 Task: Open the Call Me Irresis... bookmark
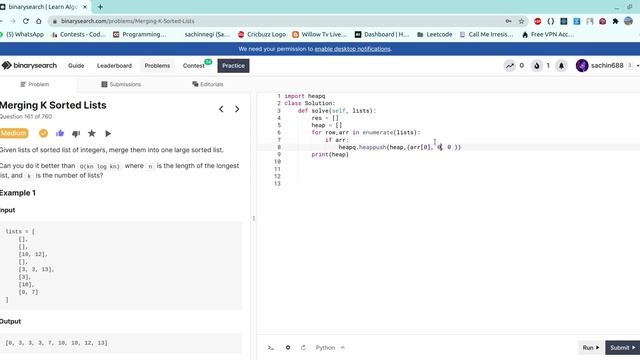click(487, 35)
